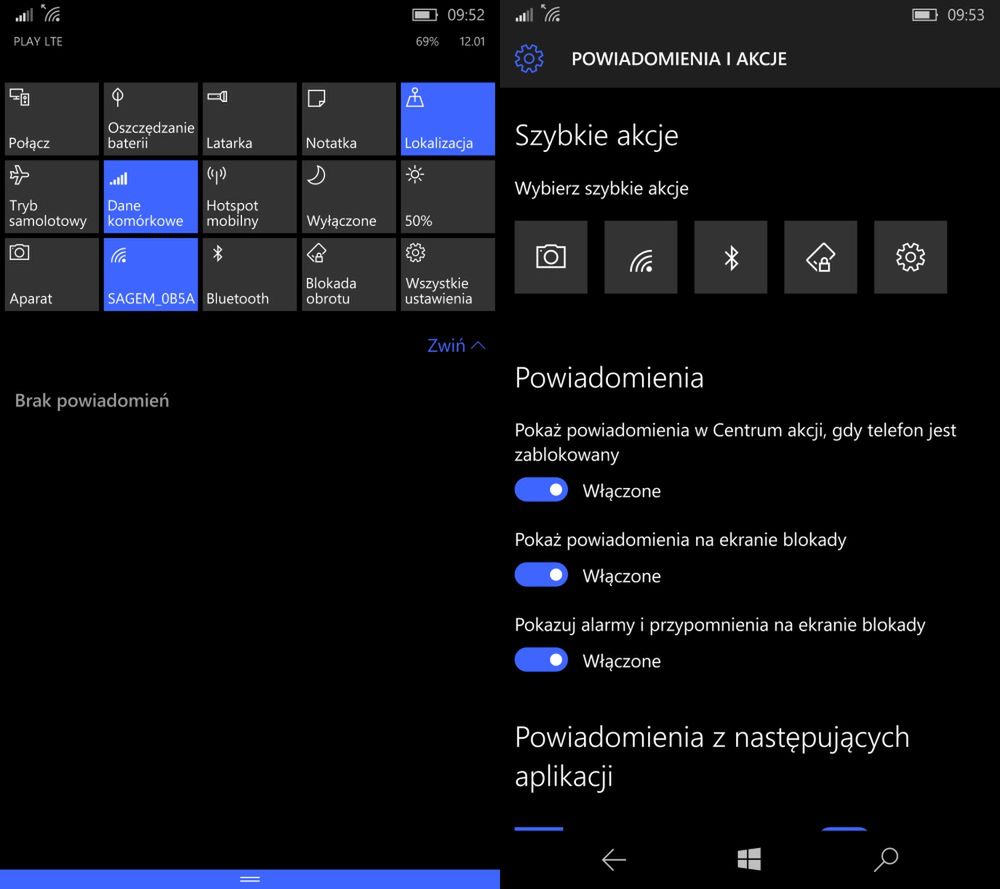1000x889 pixels.
Task: Disable notifications in Centrum akcji when locked
Action: pyautogui.click(x=541, y=490)
